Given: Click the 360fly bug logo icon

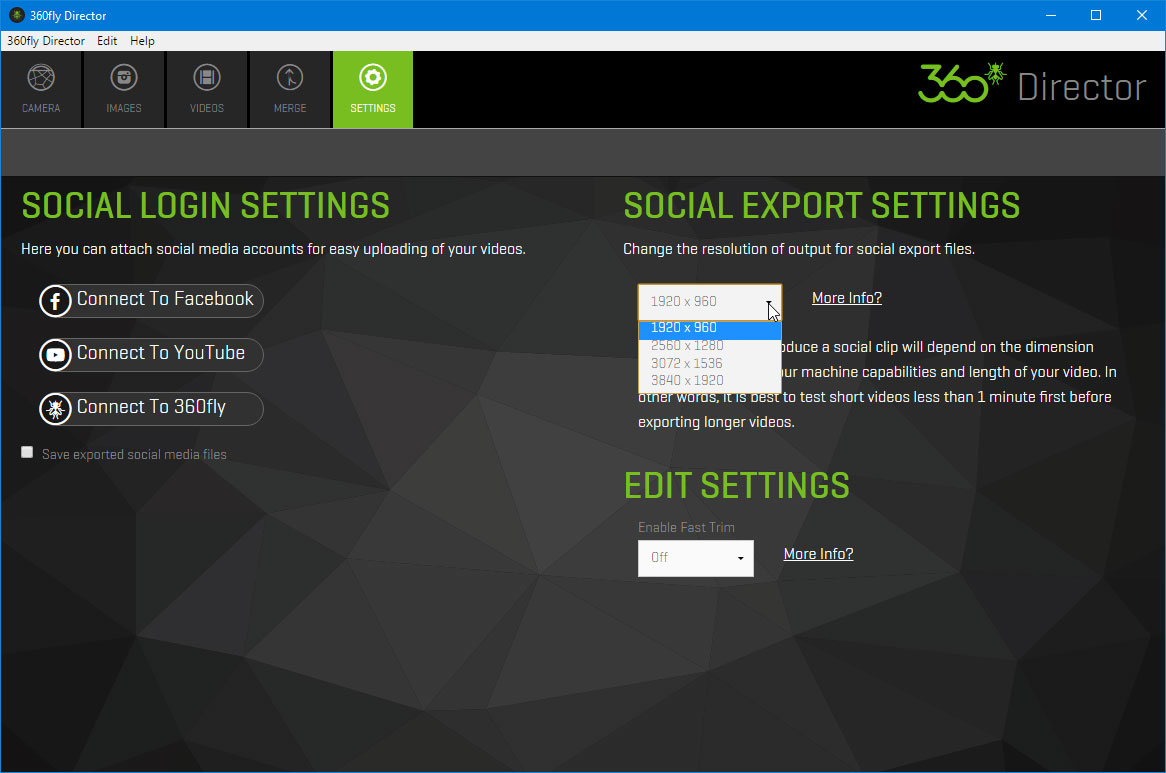Looking at the screenshot, I should tap(55, 409).
